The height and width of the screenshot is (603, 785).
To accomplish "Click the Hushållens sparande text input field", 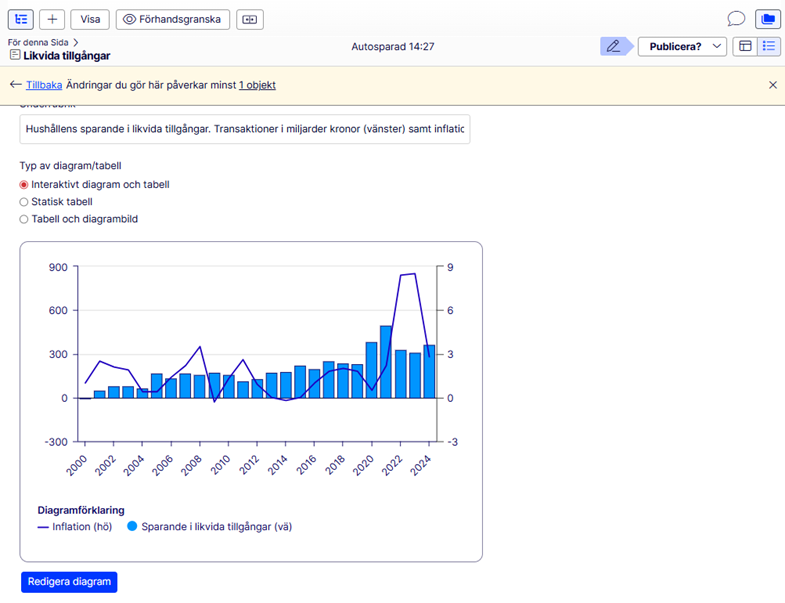I will 245,129.
